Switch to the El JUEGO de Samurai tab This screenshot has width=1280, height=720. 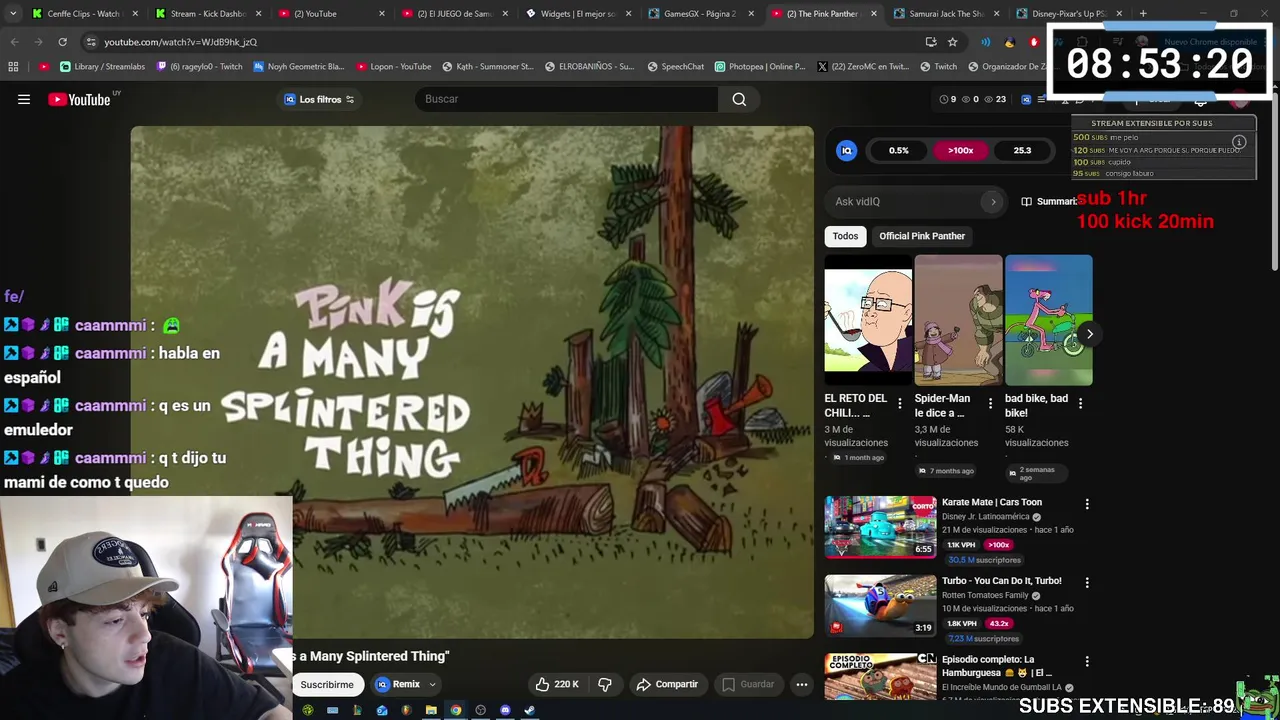[x=455, y=13]
